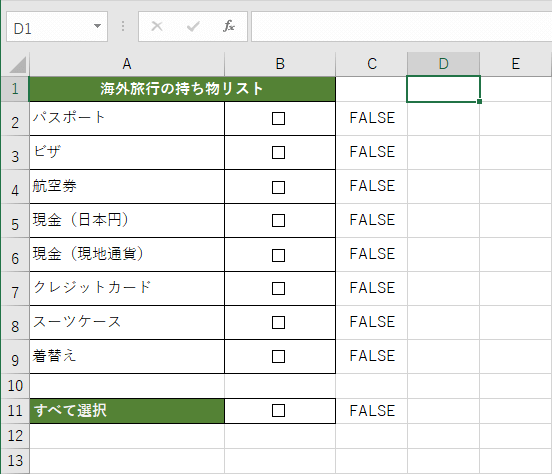Click the cell containing 航空券

[127, 187]
